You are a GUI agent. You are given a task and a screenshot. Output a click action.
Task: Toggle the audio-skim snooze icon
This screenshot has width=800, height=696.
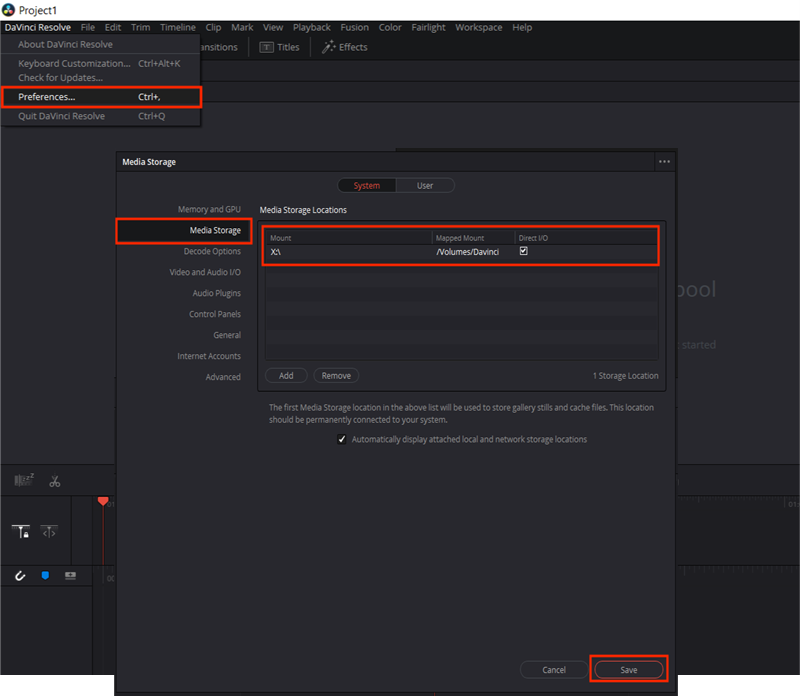pyautogui.click(x=24, y=480)
